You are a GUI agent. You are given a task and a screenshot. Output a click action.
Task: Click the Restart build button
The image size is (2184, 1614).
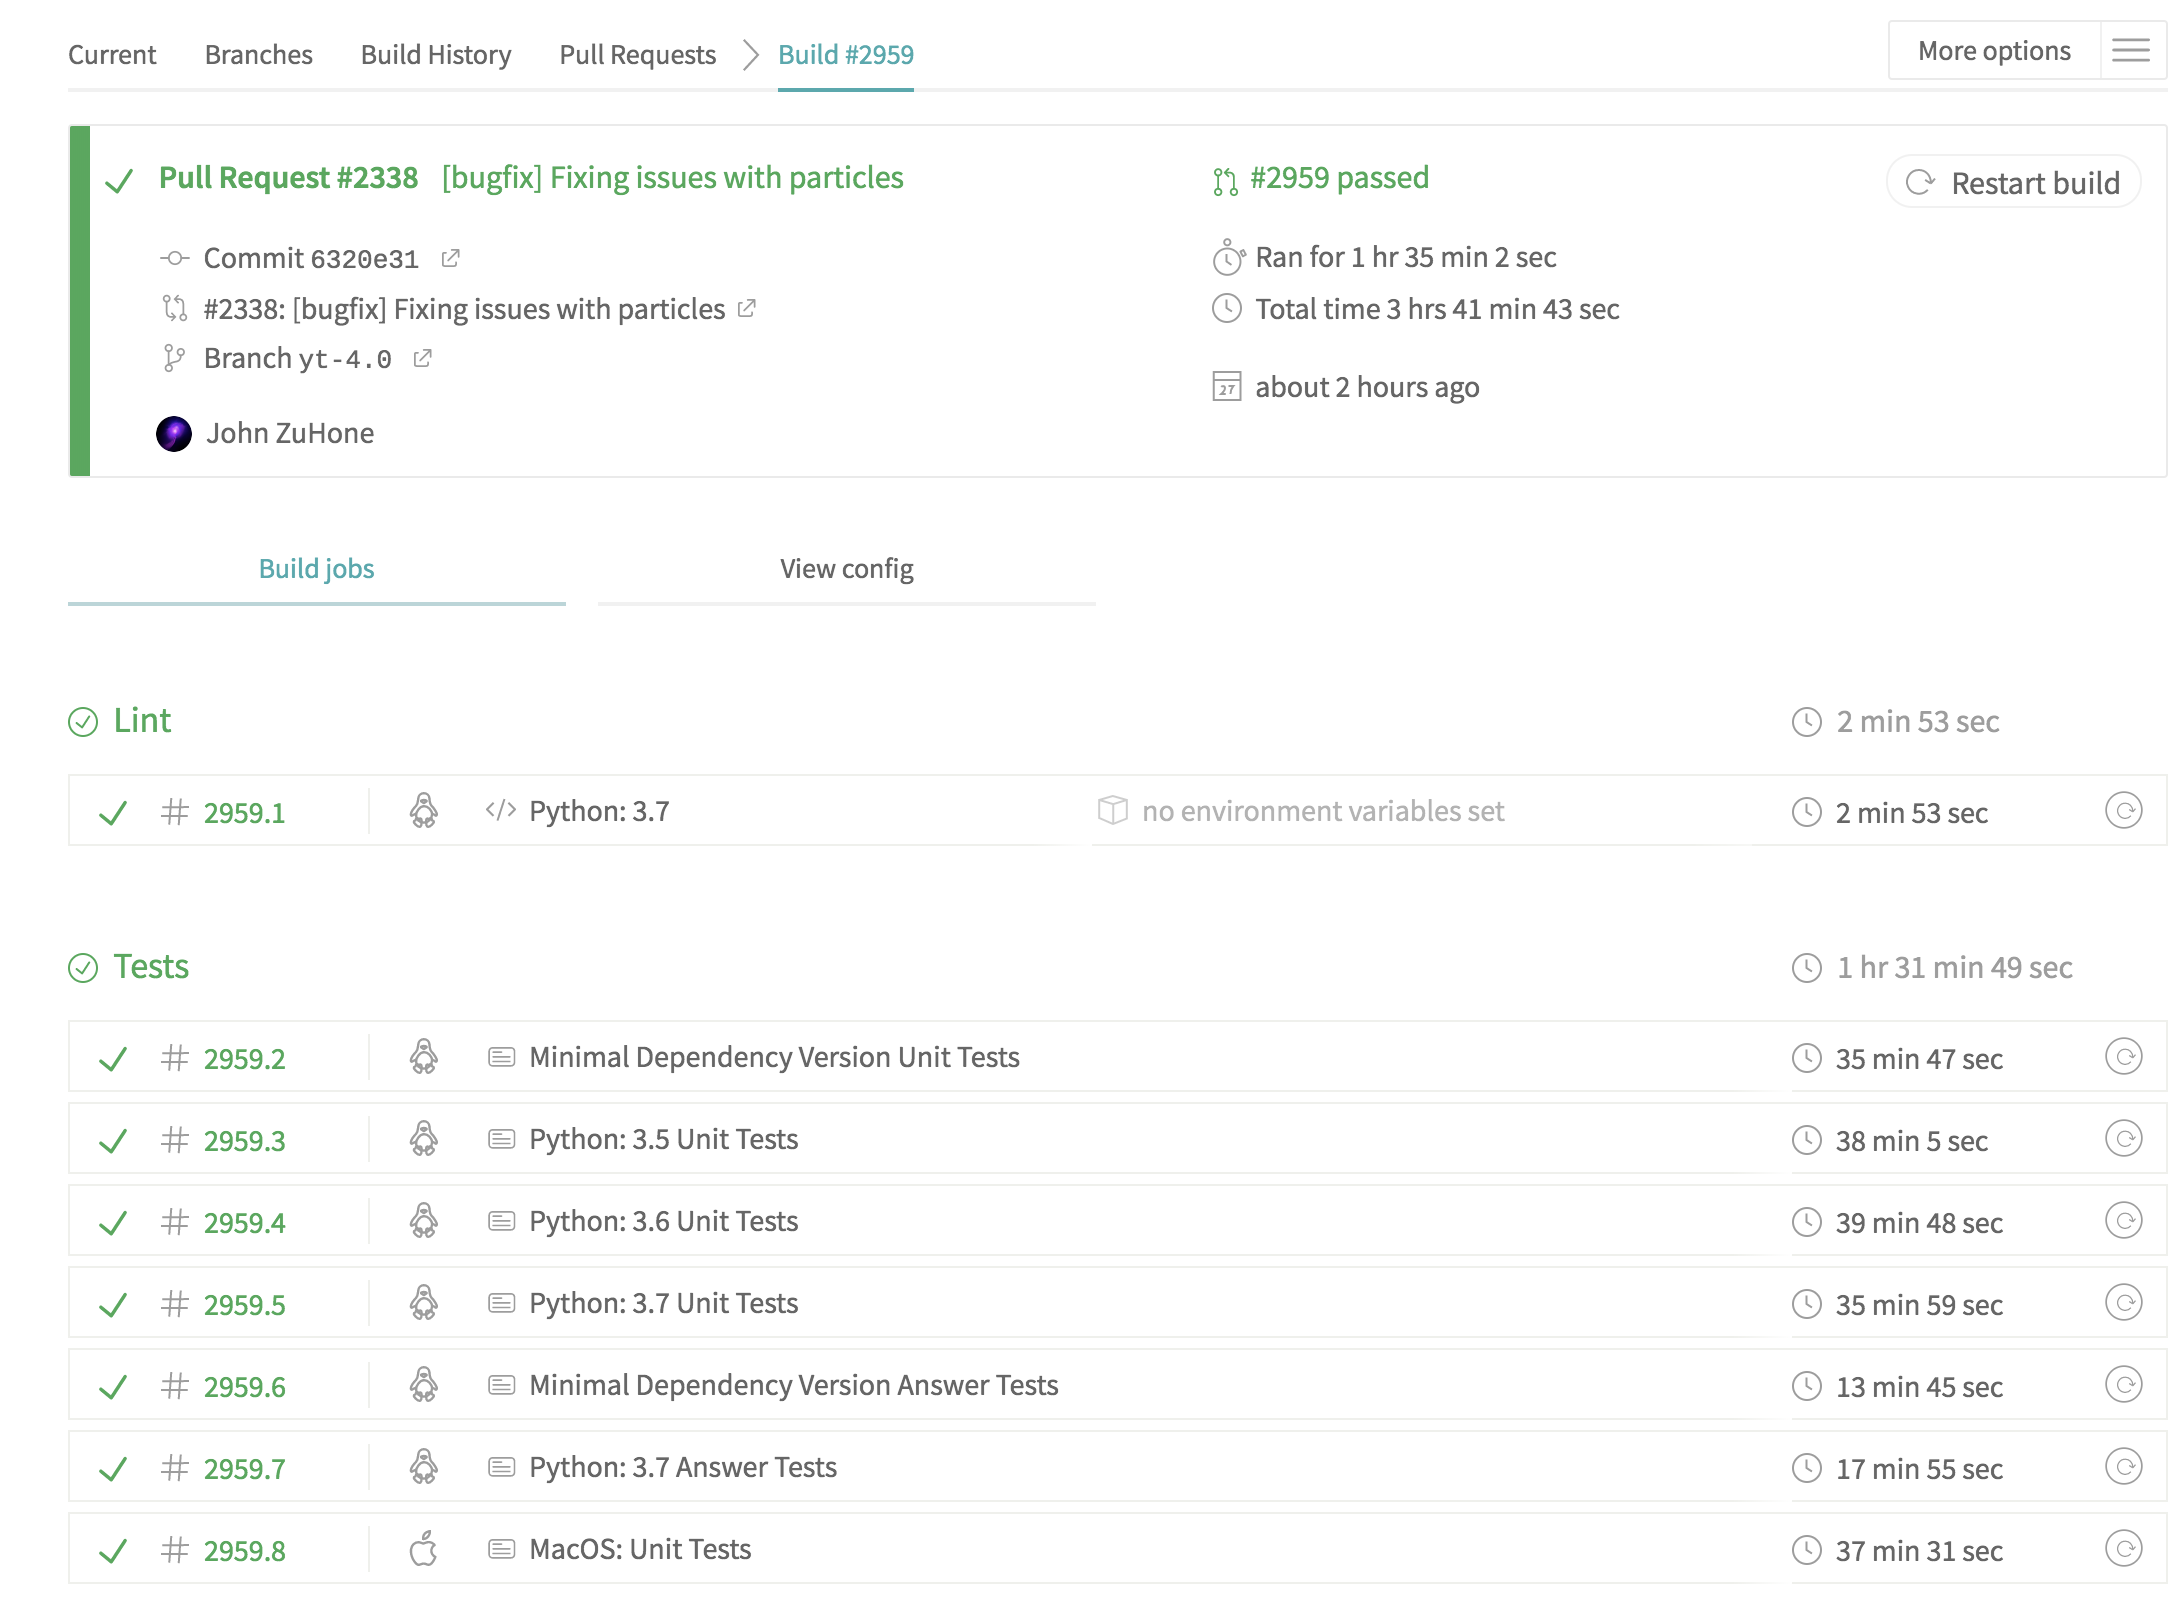(2014, 183)
